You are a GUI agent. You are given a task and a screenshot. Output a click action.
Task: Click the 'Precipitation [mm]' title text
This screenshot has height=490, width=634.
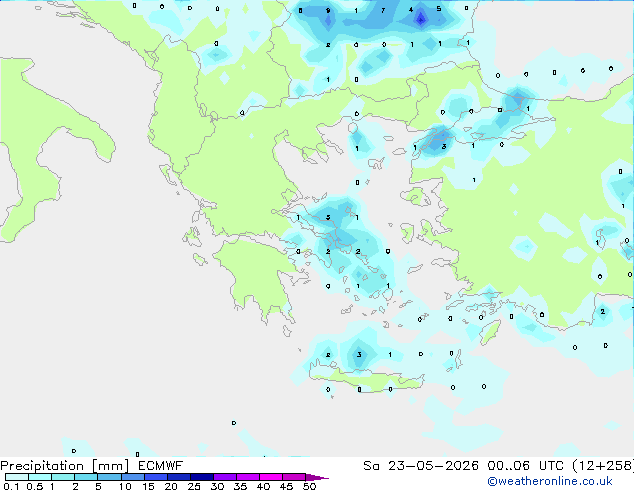(x=65, y=466)
